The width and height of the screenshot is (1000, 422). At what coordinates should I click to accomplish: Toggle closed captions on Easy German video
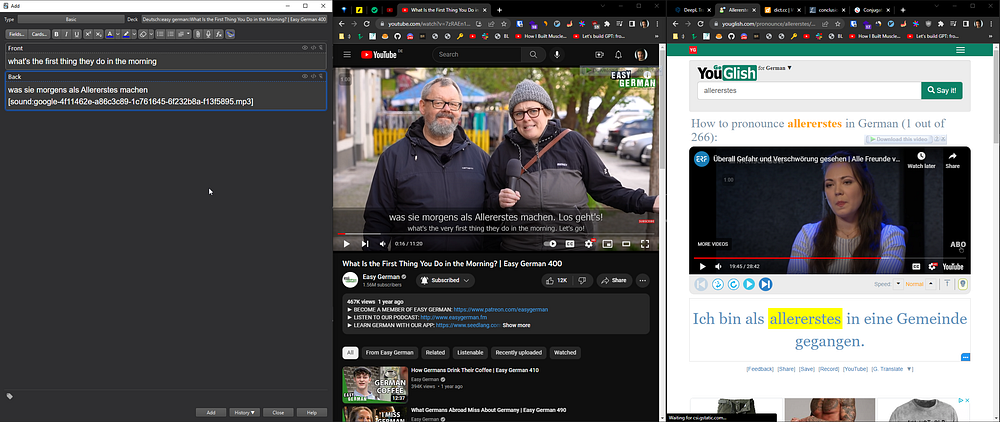(x=571, y=243)
